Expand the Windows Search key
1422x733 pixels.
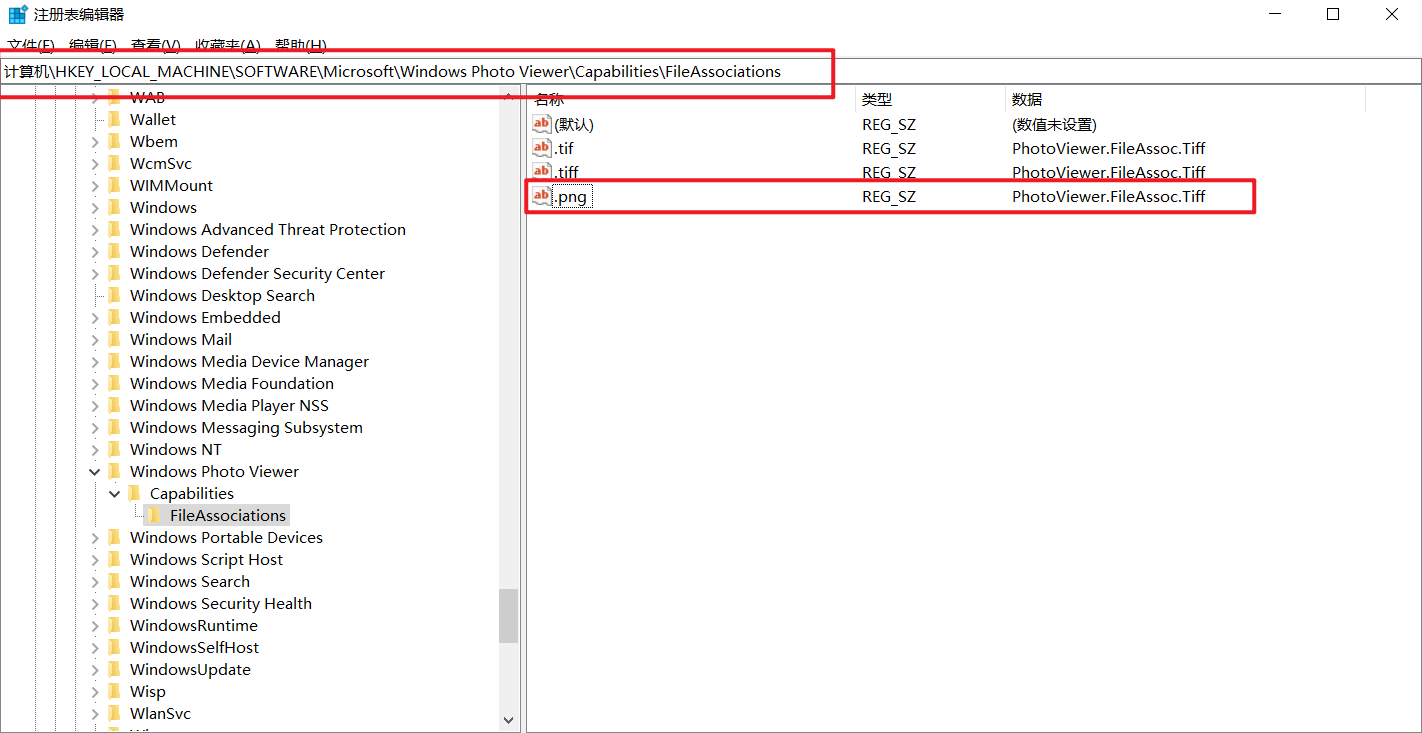coord(95,581)
